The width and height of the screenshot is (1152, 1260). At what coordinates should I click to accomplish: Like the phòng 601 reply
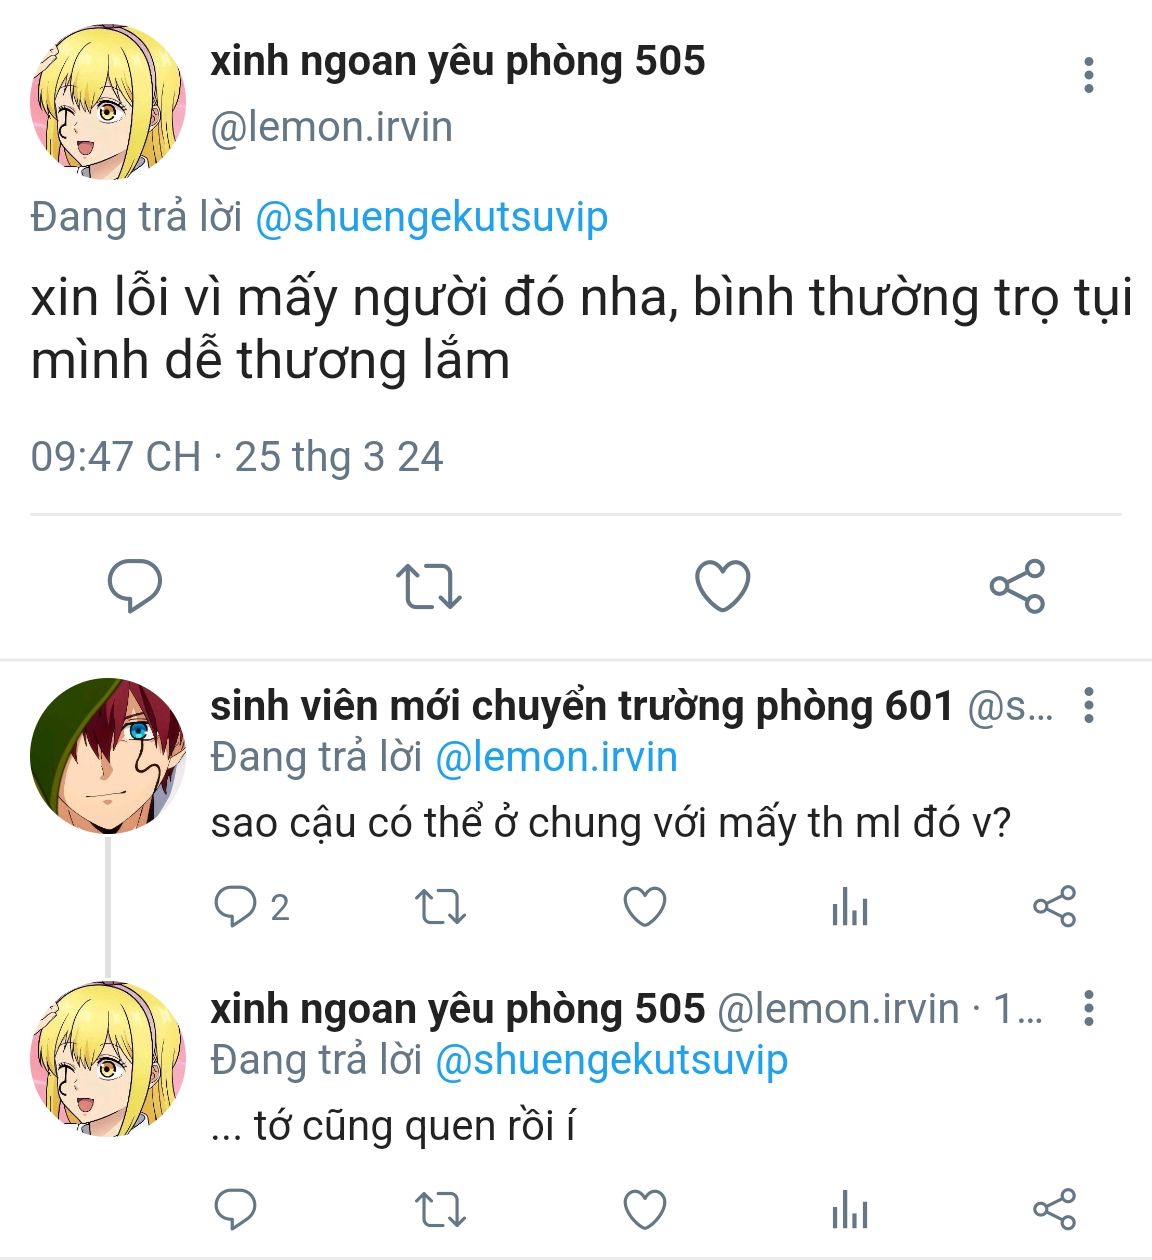(645, 907)
